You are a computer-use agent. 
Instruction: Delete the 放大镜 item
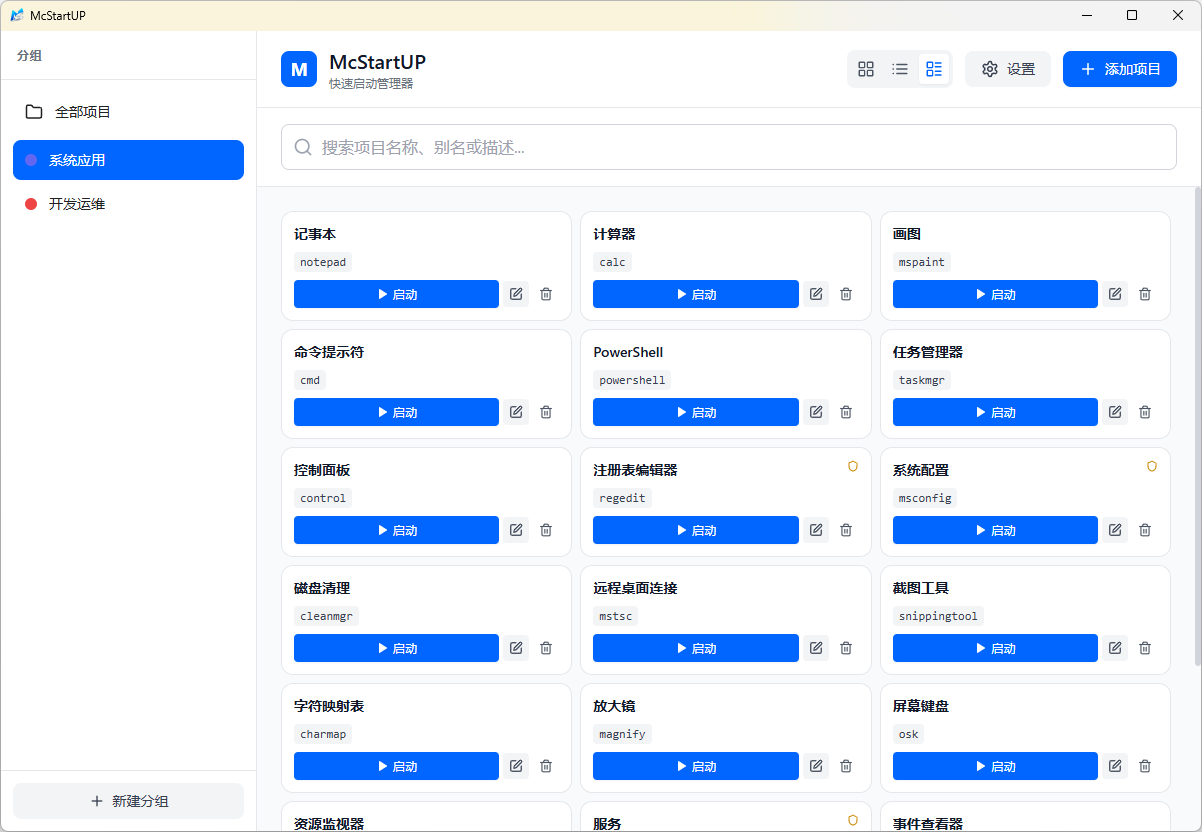pos(846,766)
